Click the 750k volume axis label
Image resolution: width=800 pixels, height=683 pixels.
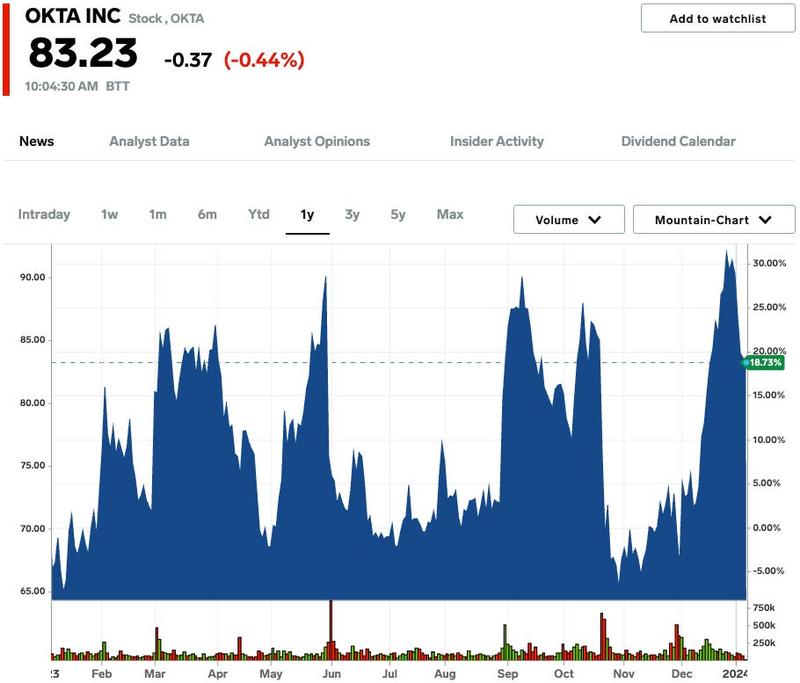coord(764,608)
